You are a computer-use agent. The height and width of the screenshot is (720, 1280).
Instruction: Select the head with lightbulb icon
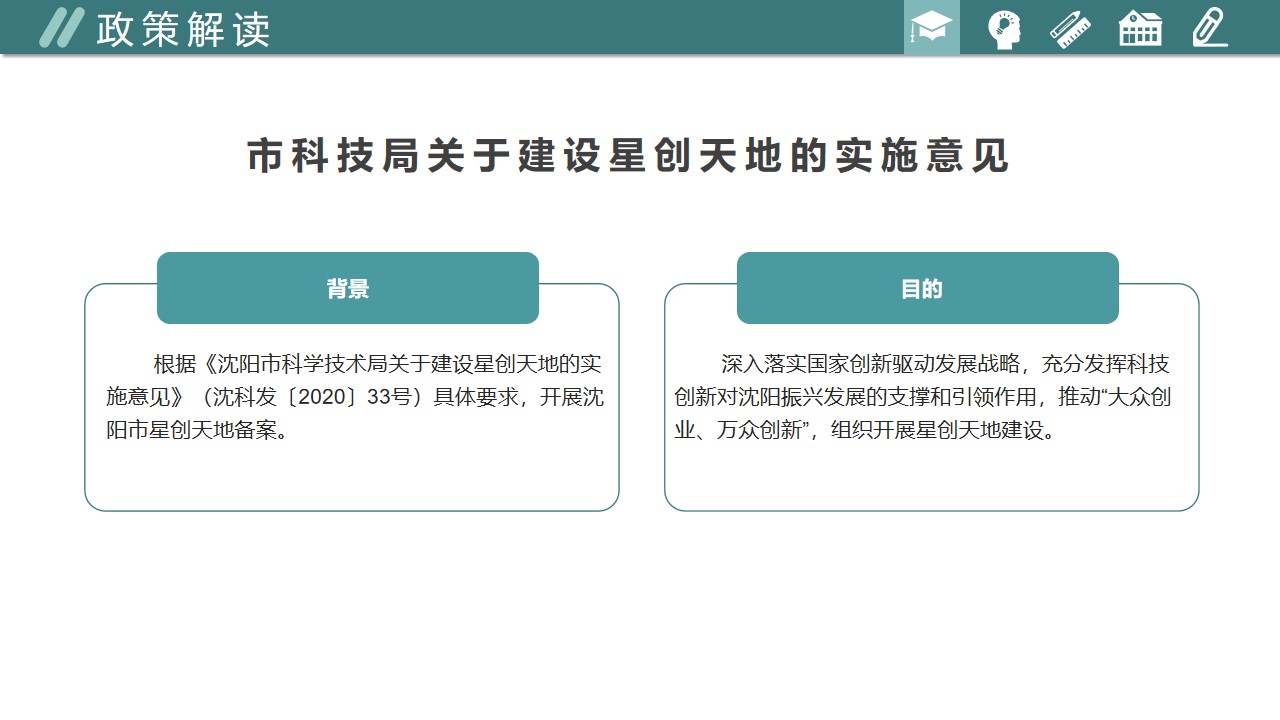point(1003,28)
